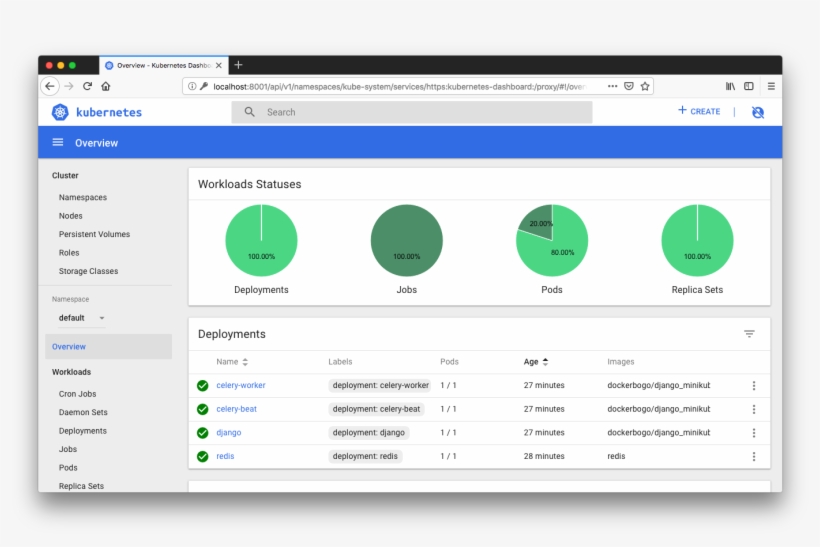Open Pods in the sidebar
Image resolution: width=820 pixels, height=547 pixels.
(x=68, y=468)
